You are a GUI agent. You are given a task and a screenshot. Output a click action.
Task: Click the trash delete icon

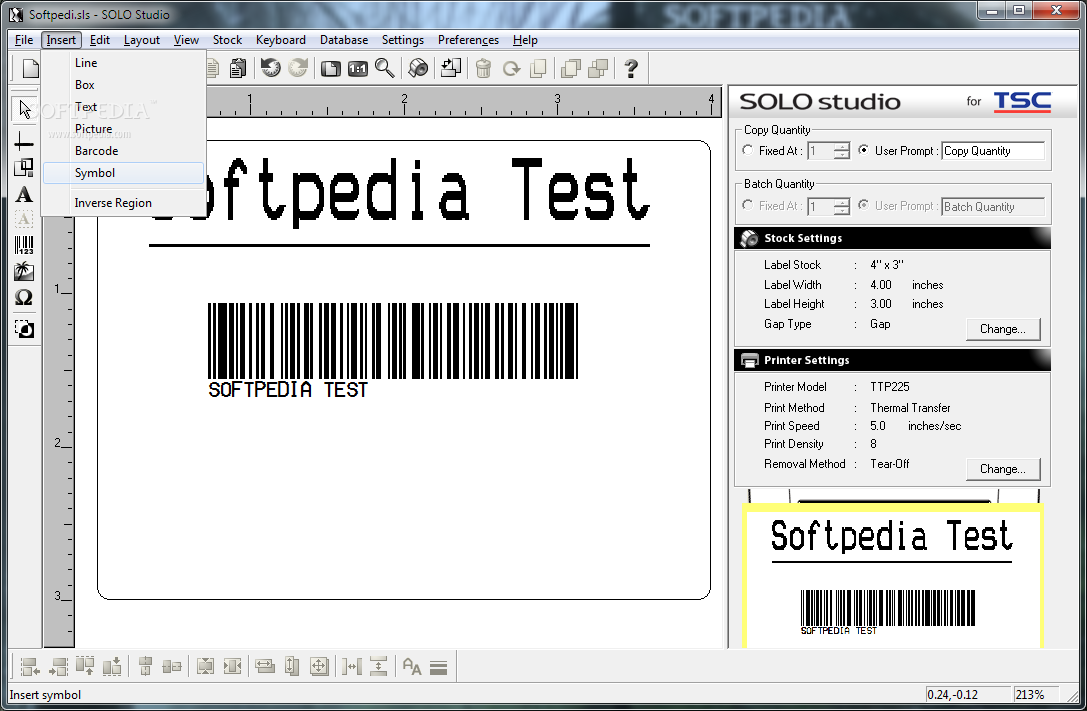484,69
